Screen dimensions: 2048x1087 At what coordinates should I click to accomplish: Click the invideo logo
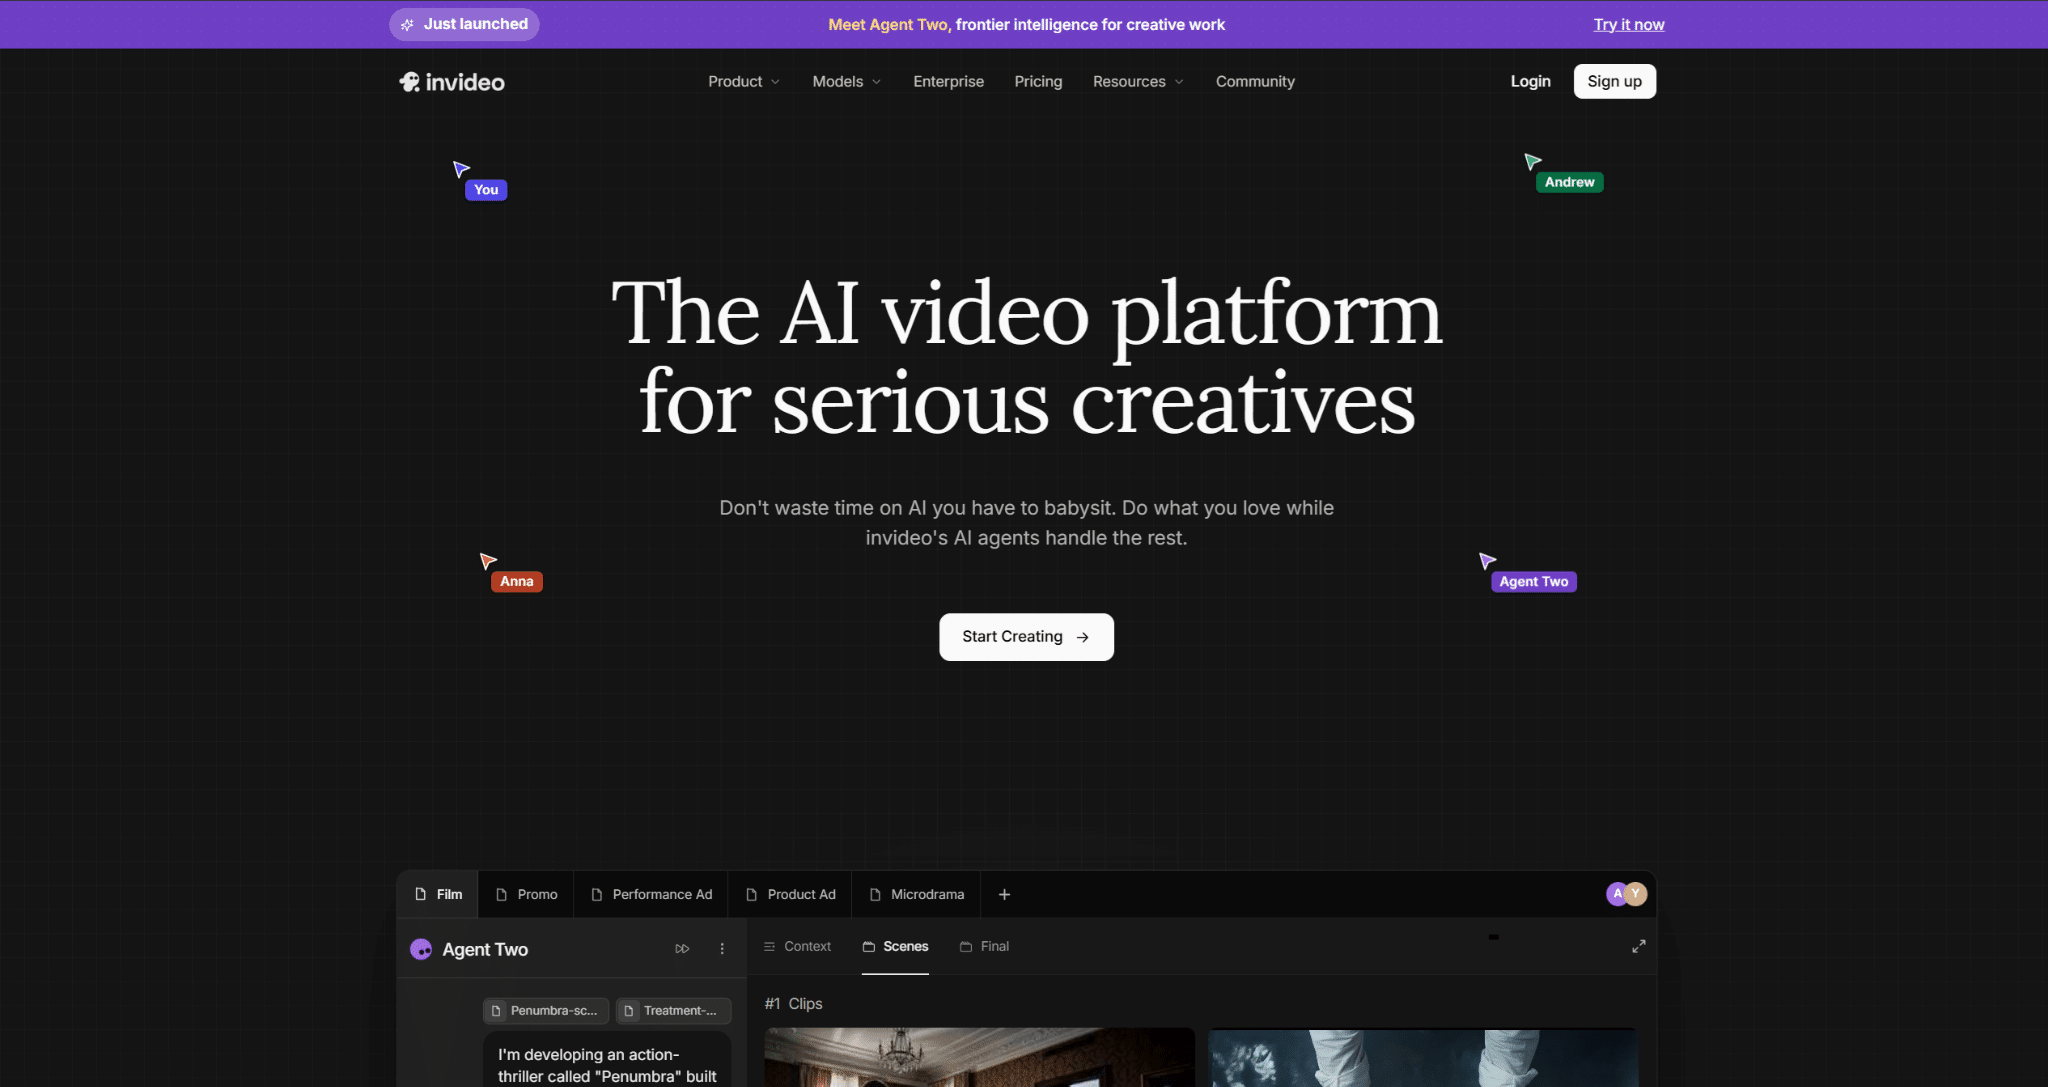[x=452, y=82]
